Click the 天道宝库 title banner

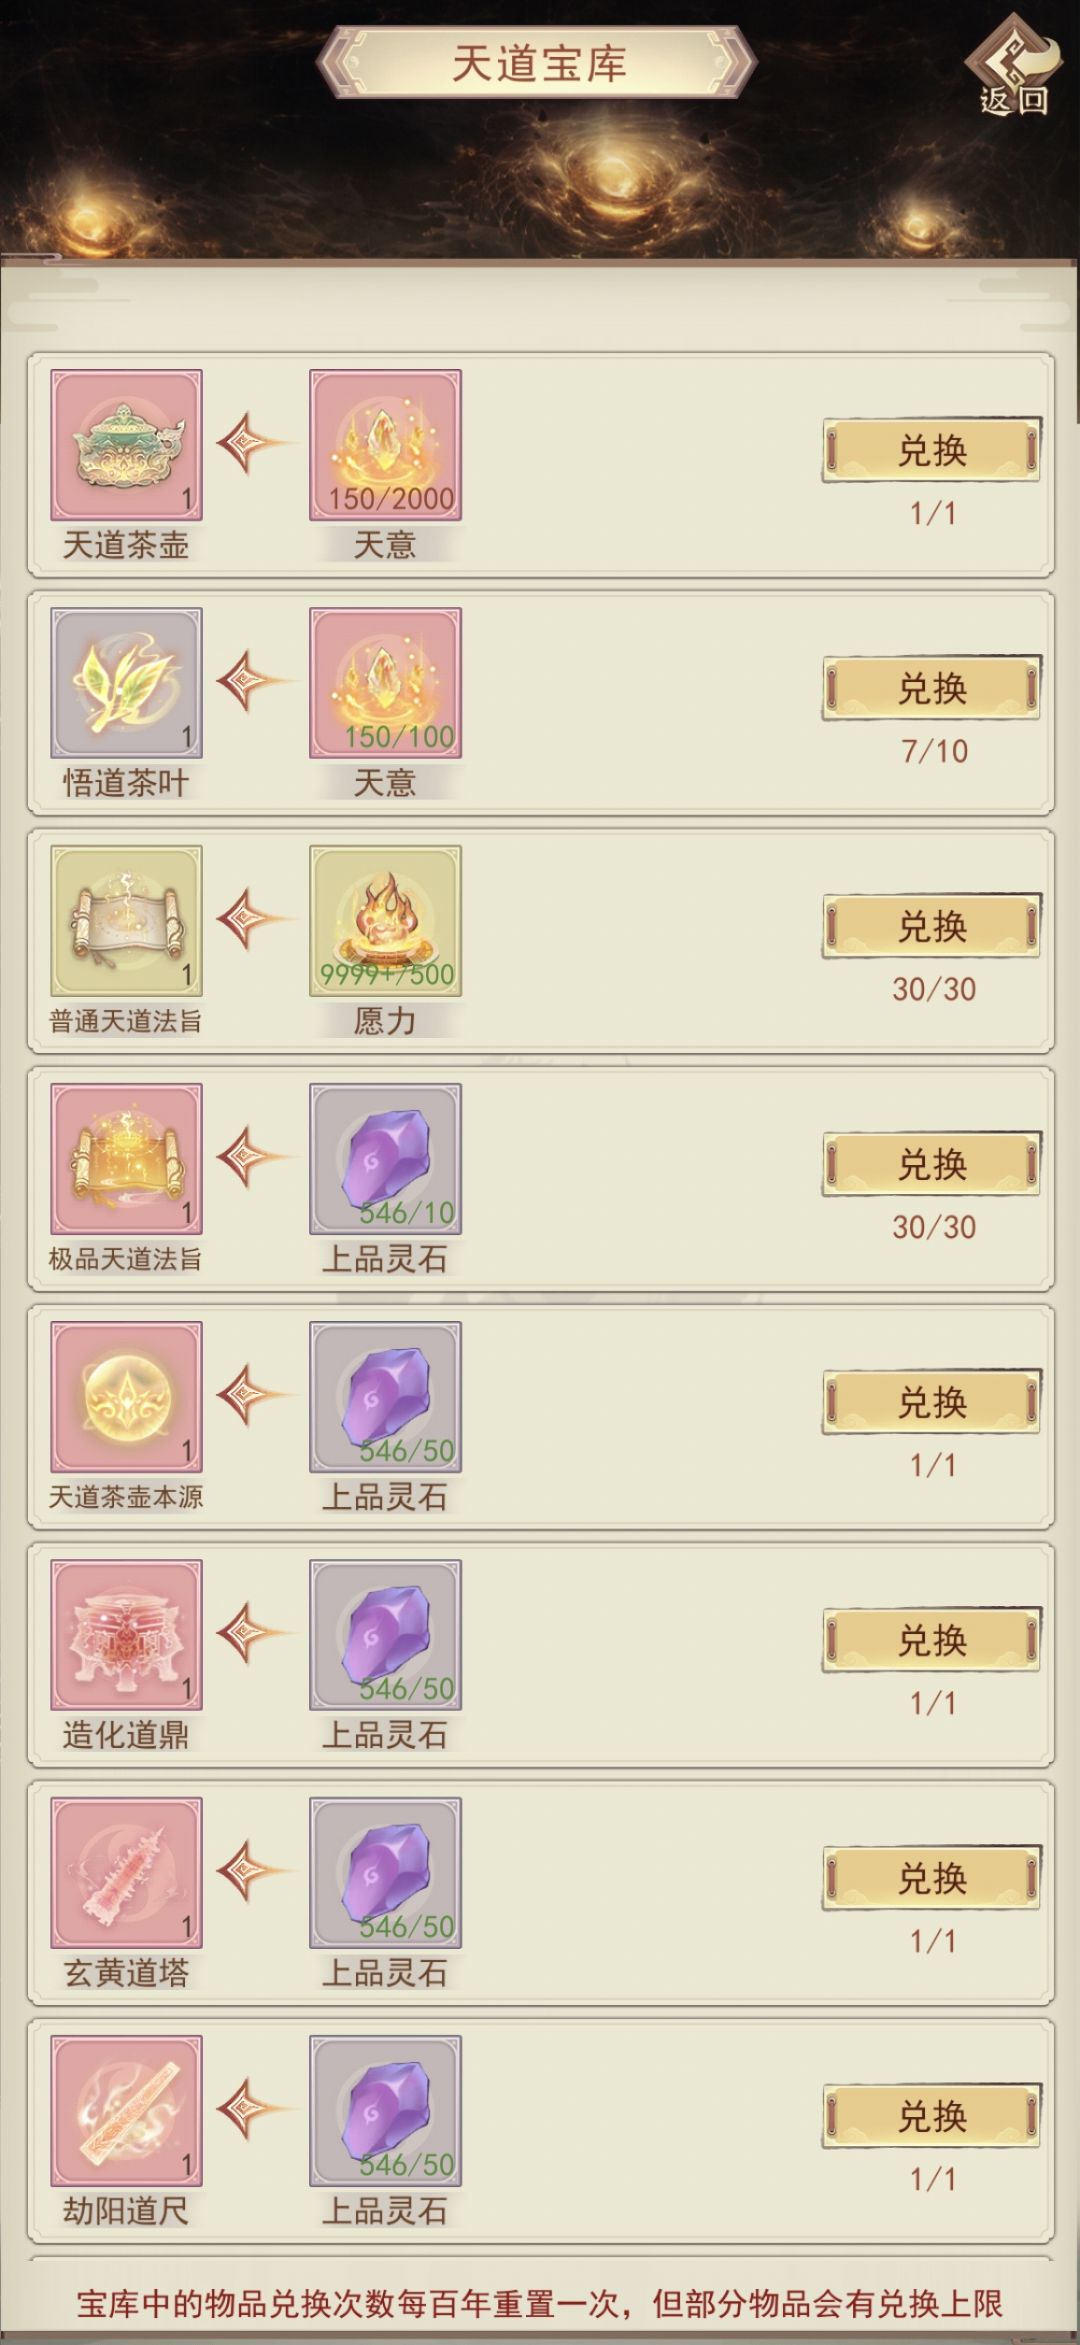(538, 63)
